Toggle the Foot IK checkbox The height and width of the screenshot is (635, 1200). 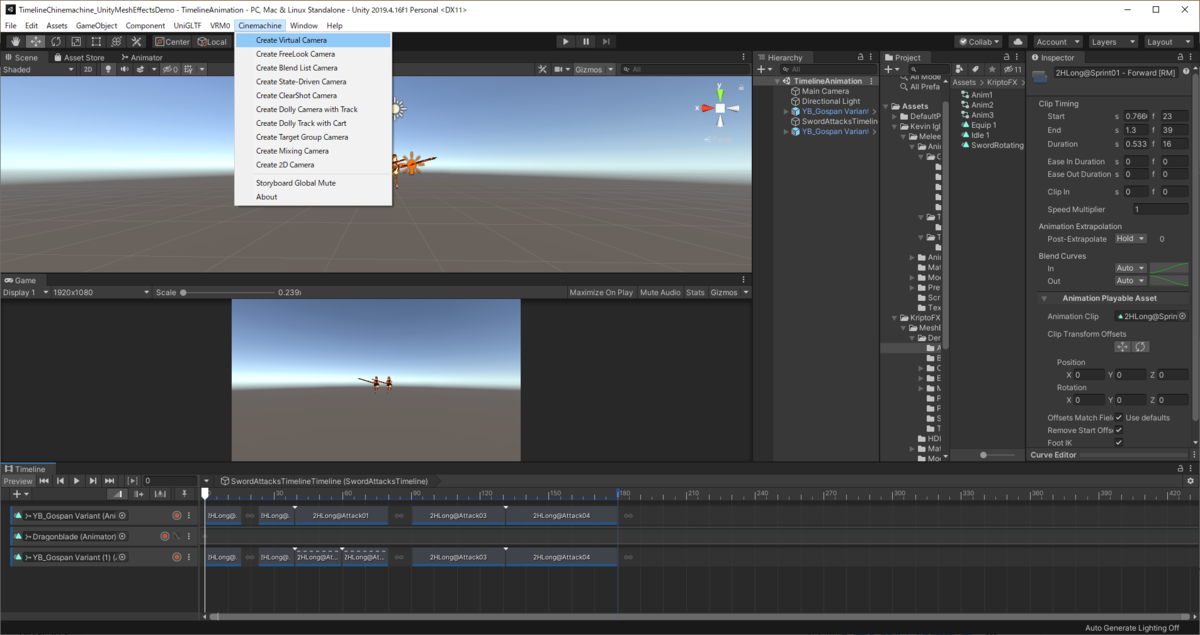[1119, 442]
